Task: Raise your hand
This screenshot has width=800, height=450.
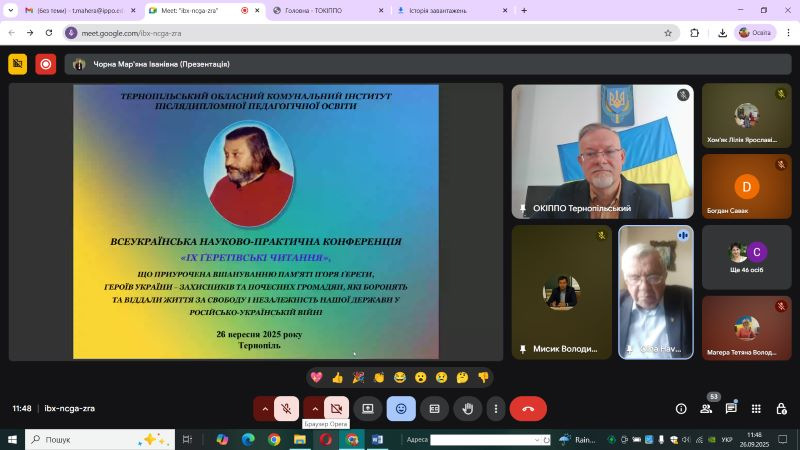Action: [x=467, y=408]
